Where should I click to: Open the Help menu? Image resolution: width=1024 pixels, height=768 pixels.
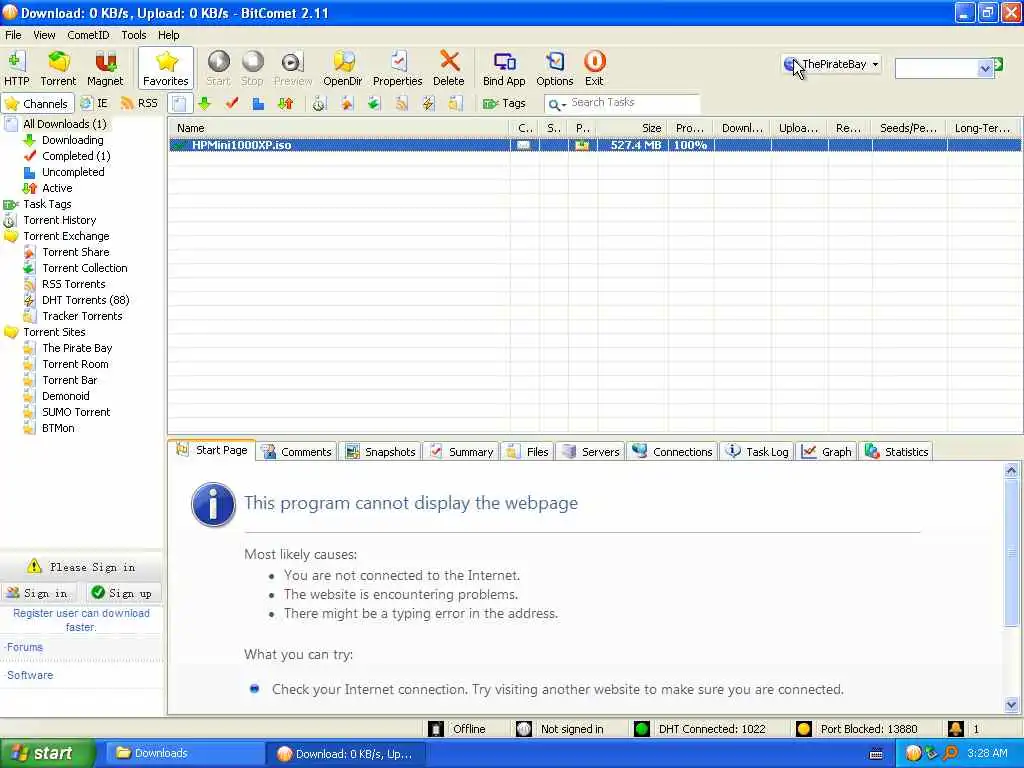click(168, 35)
